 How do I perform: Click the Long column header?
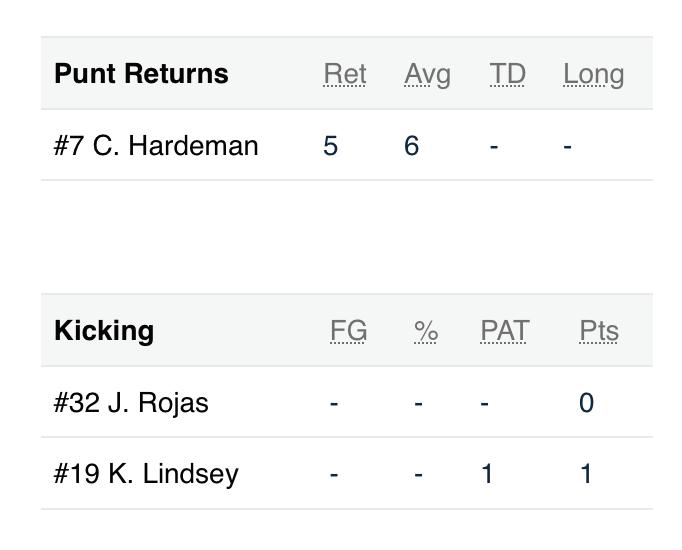[x=593, y=74]
